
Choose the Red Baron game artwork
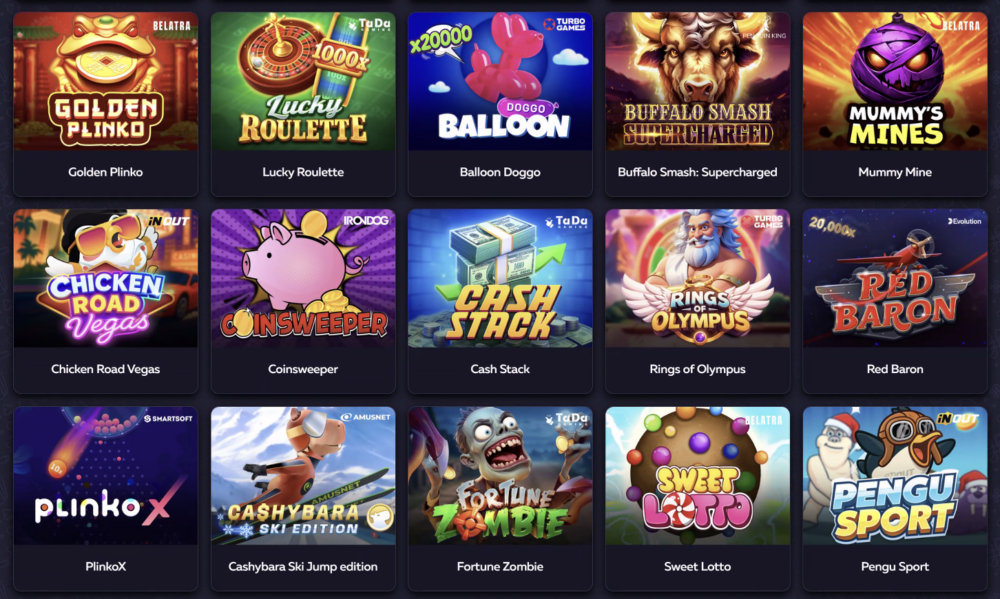coord(895,278)
